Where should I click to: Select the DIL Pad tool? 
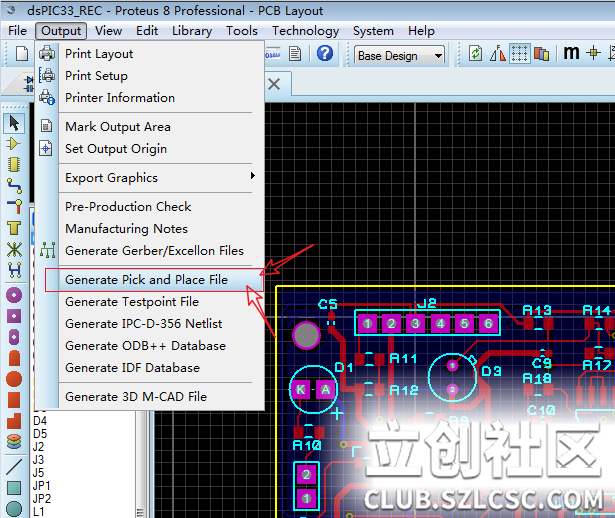pyautogui.click(x=14, y=337)
